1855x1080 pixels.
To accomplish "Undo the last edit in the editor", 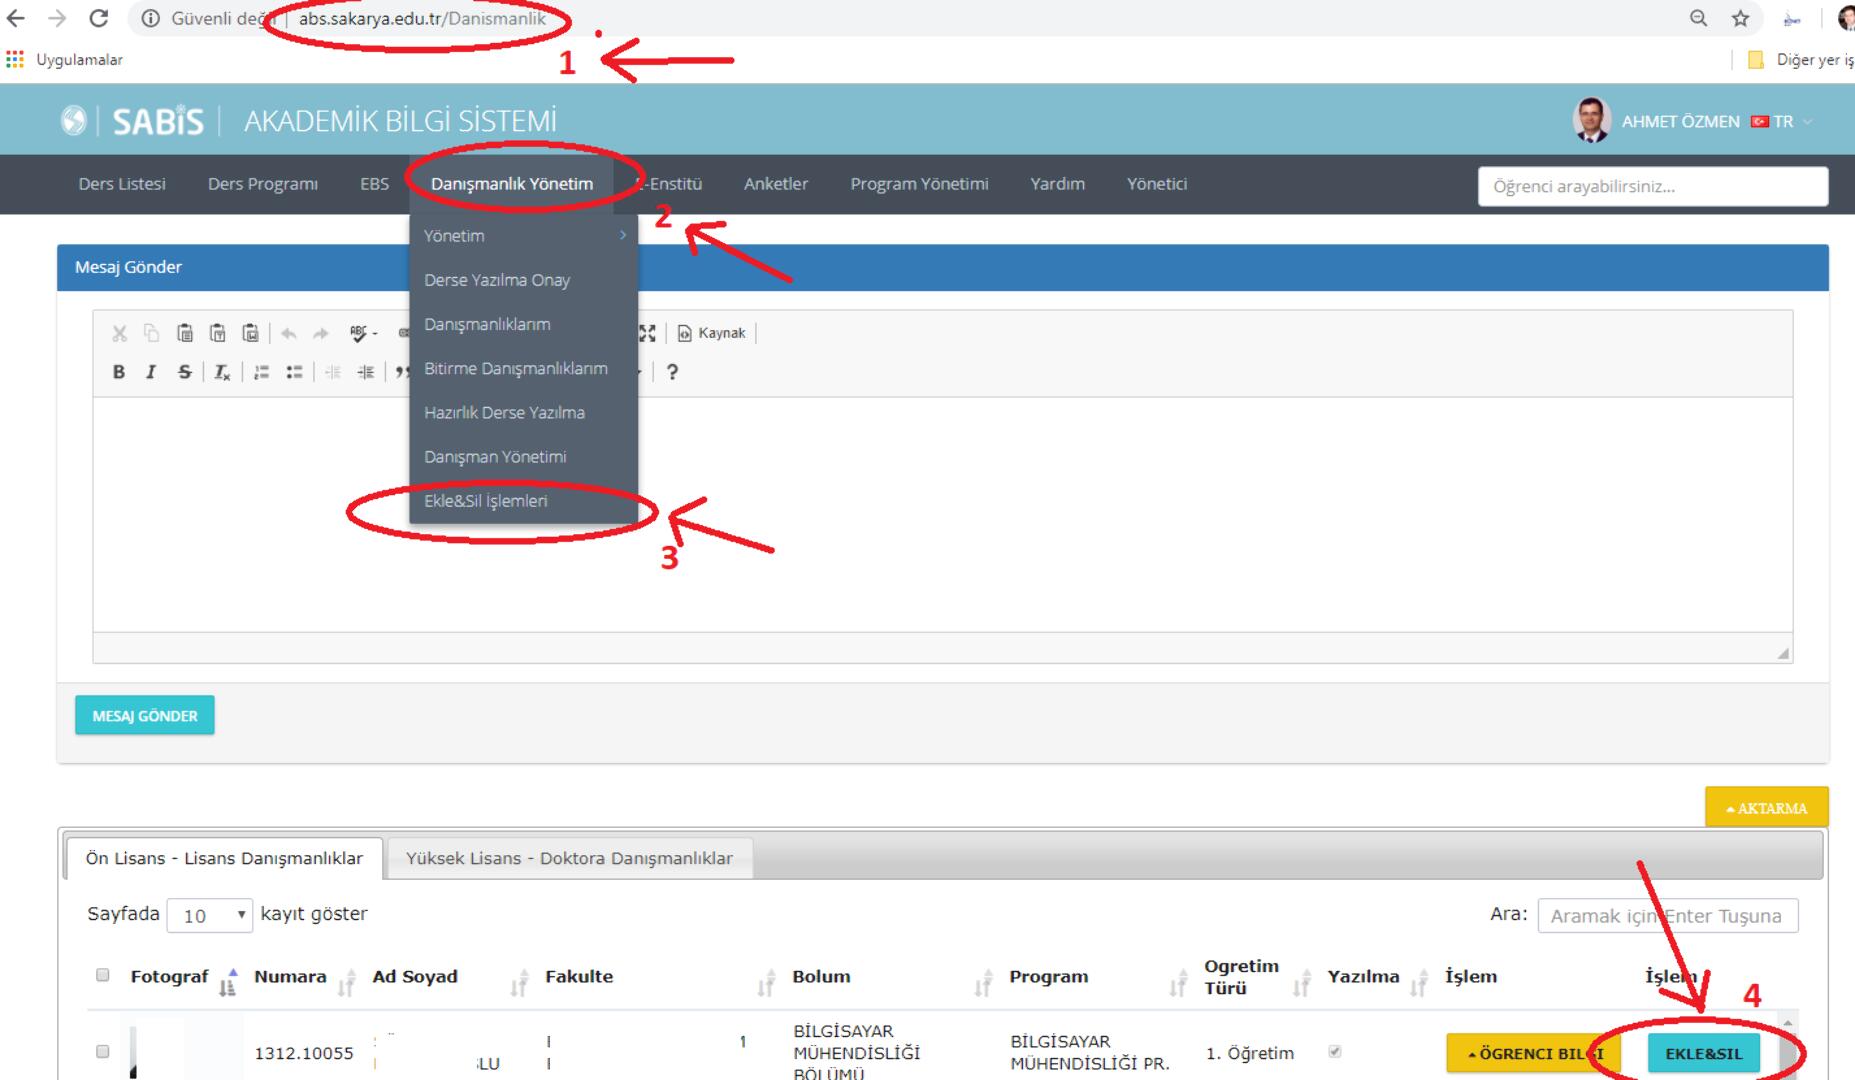I will (x=289, y=334).
